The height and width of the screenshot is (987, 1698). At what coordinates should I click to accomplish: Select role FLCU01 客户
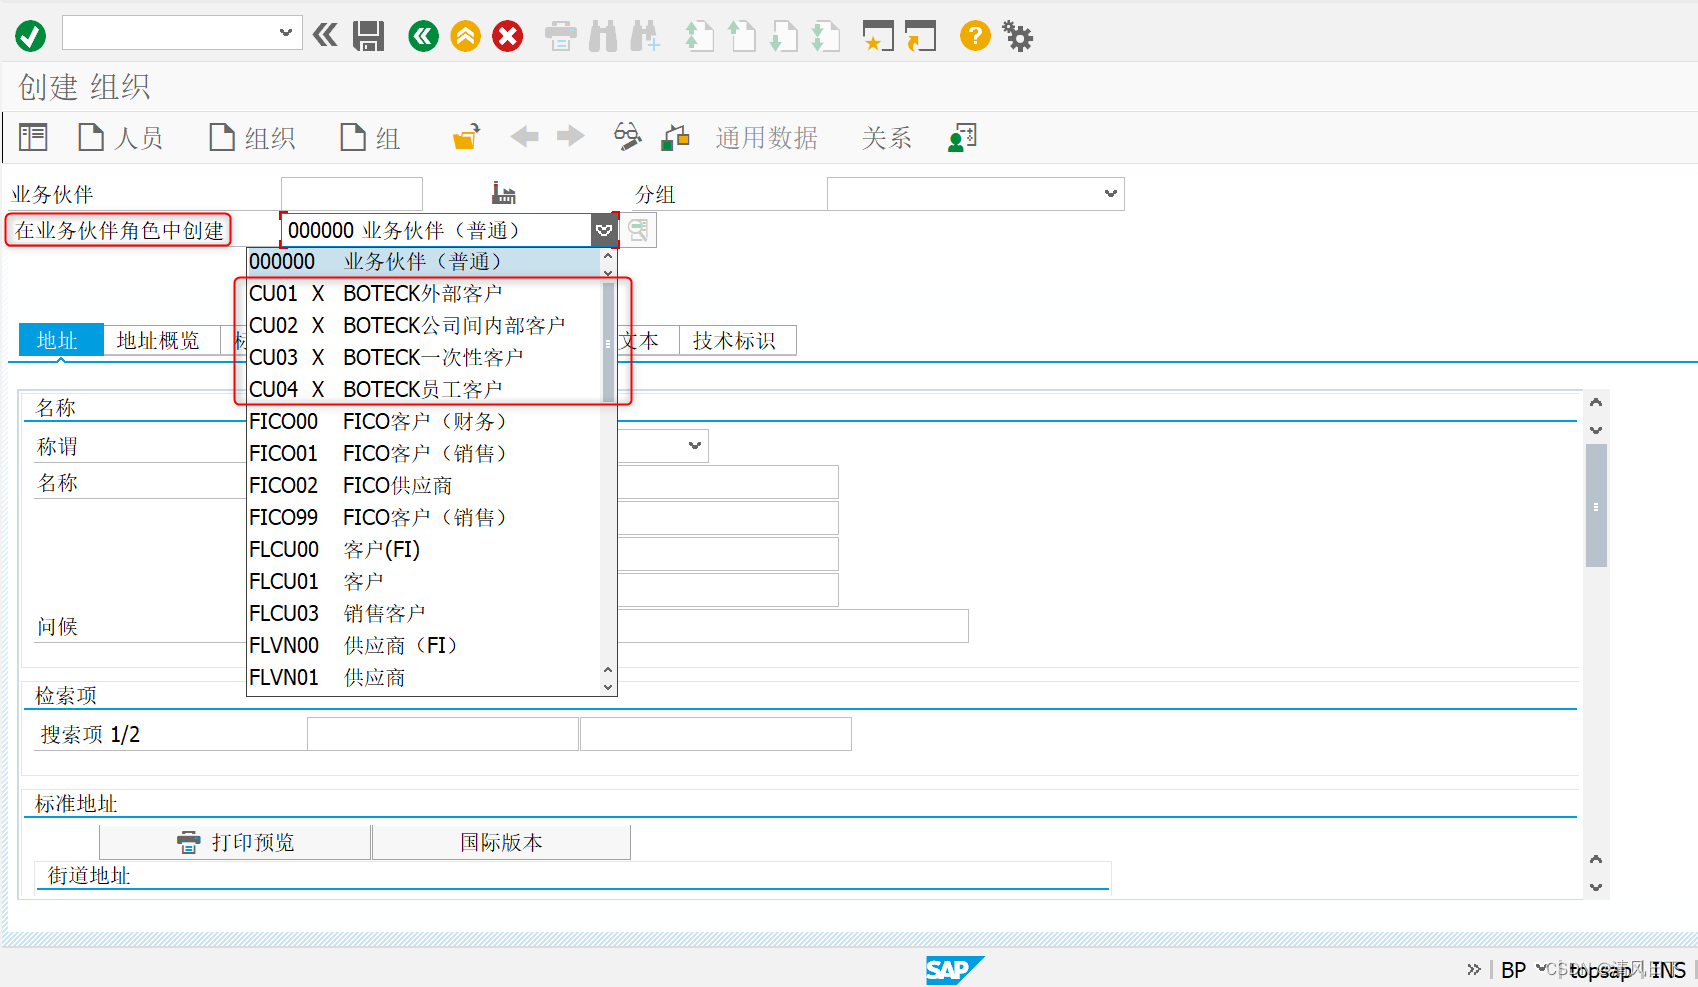[424, 582]
